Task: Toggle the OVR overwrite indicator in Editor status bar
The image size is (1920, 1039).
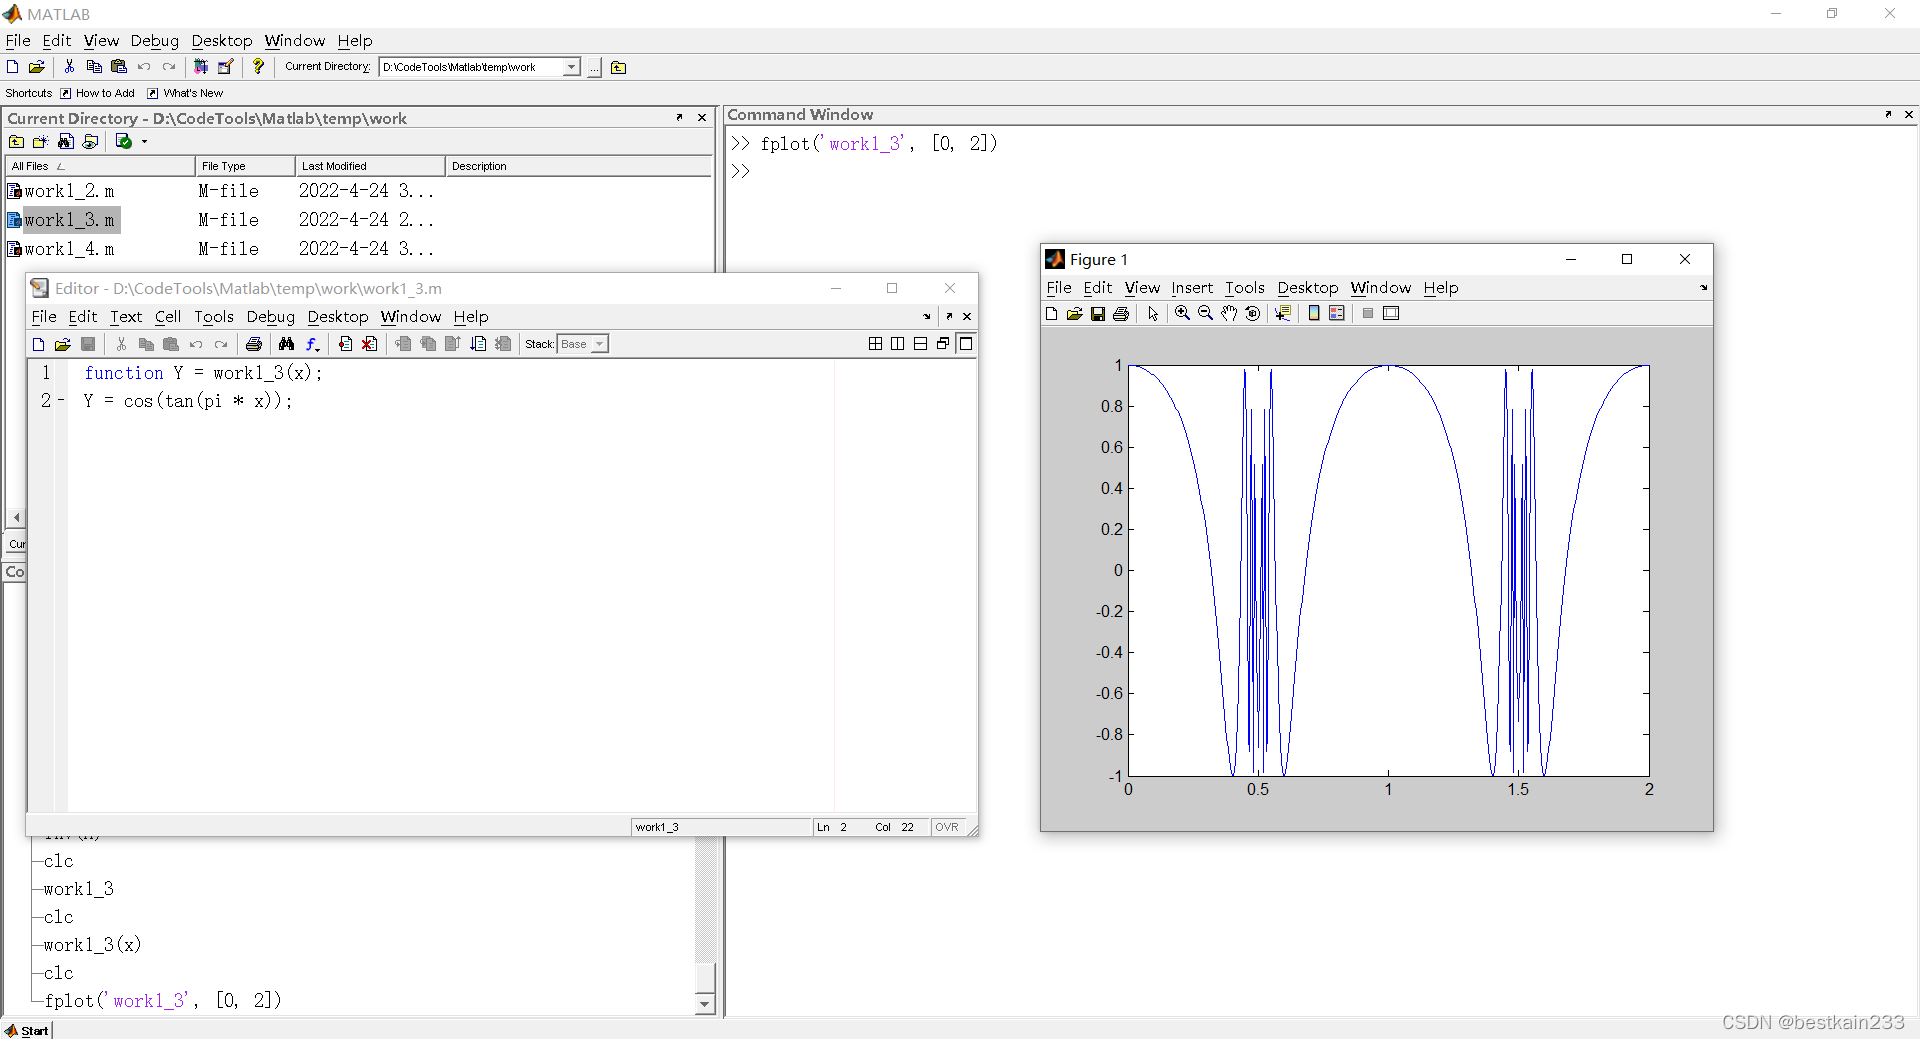Action: [x=947, y=827]
